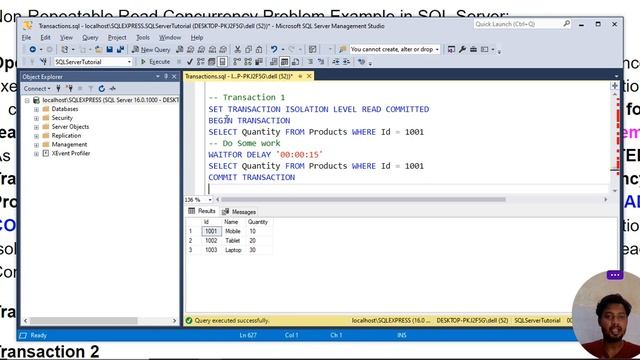The height and width of the screenshot is (360, 640).
Task: Open the Connect dropdown in Object Explorer
Action: click(x=37, y=88)
